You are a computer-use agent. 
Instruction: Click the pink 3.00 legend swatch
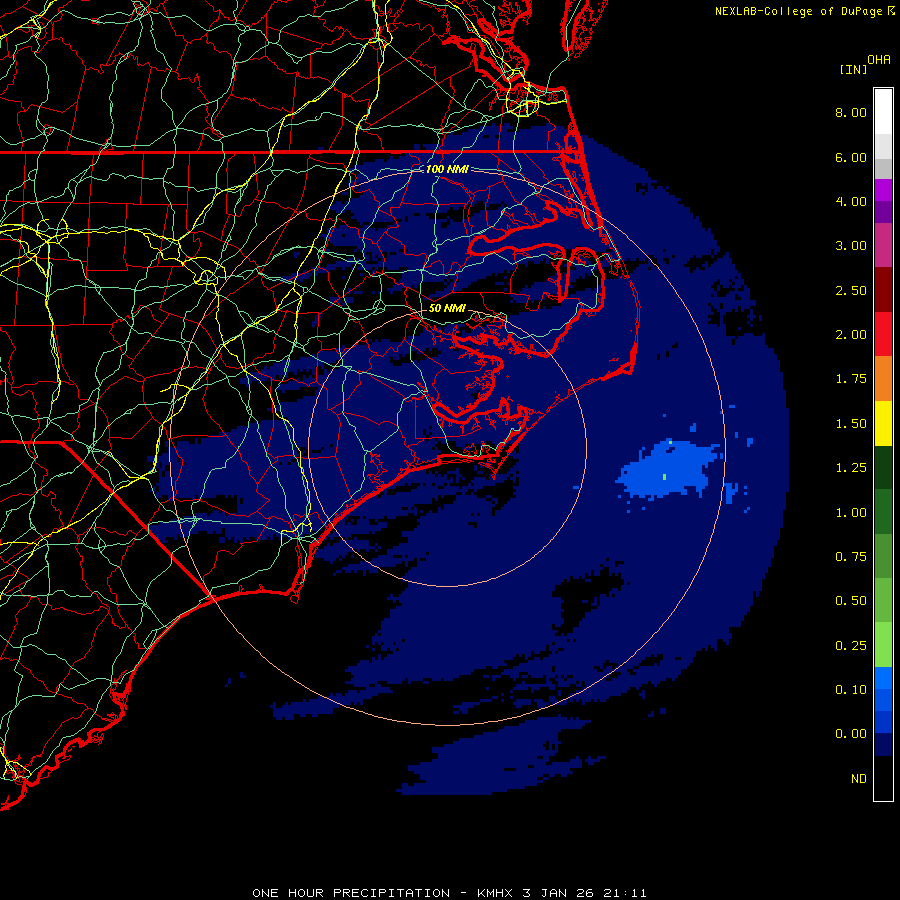tap(883, 245)
